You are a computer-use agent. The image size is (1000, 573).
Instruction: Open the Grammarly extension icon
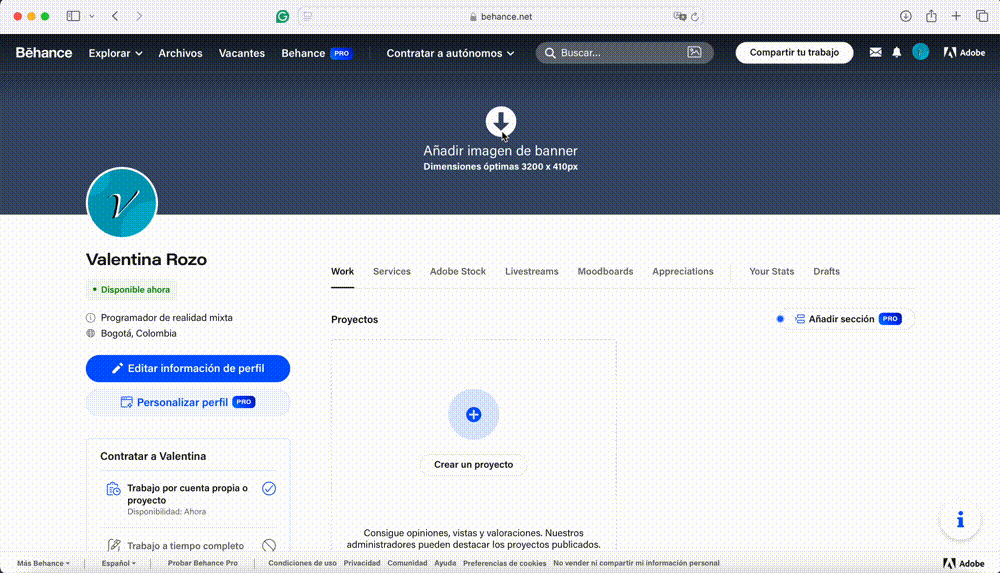pos(283,17)
